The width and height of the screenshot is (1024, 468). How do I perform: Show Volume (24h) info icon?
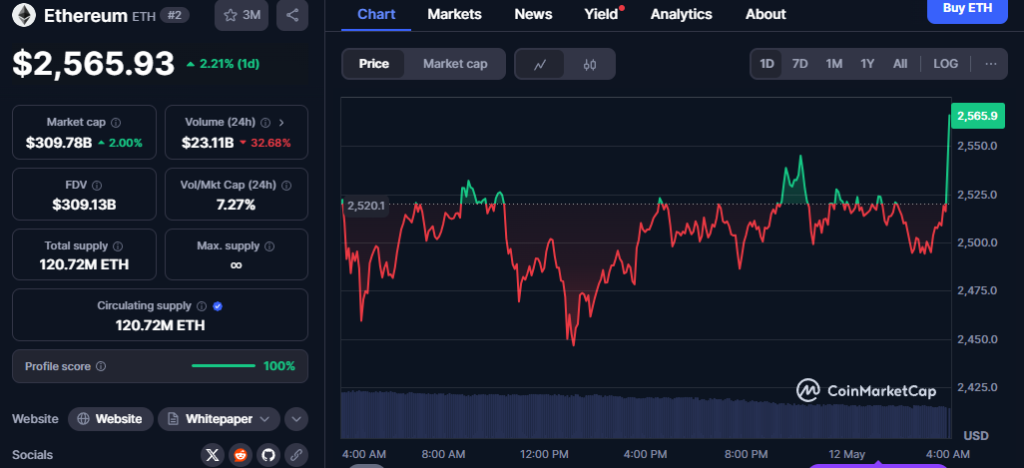point(265,122)
